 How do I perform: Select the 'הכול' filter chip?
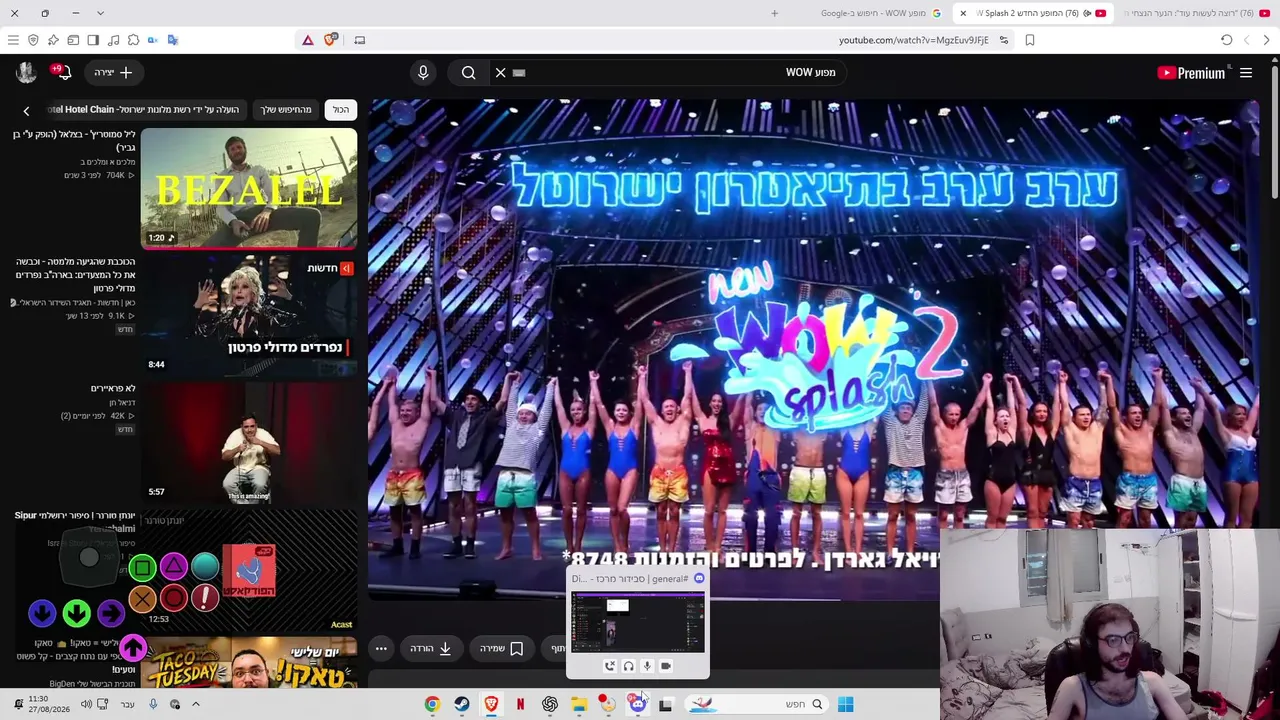(x=341, y=110)
